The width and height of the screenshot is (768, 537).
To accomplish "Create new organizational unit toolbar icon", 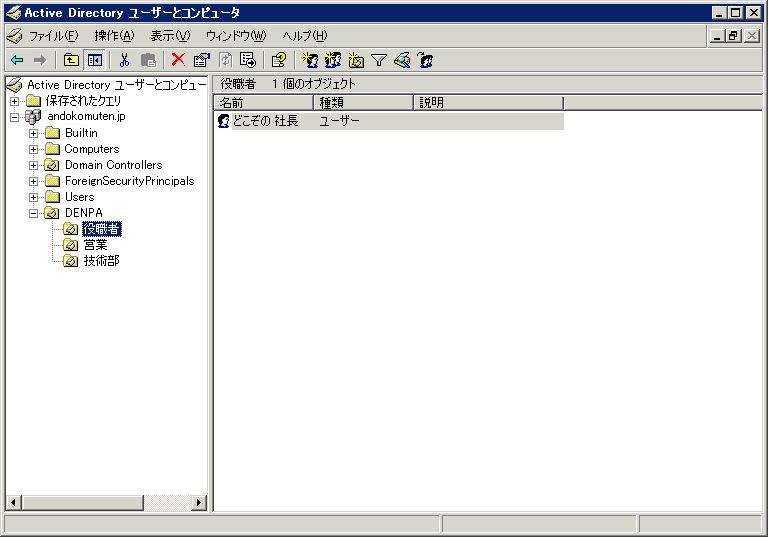I will point(356,60).
